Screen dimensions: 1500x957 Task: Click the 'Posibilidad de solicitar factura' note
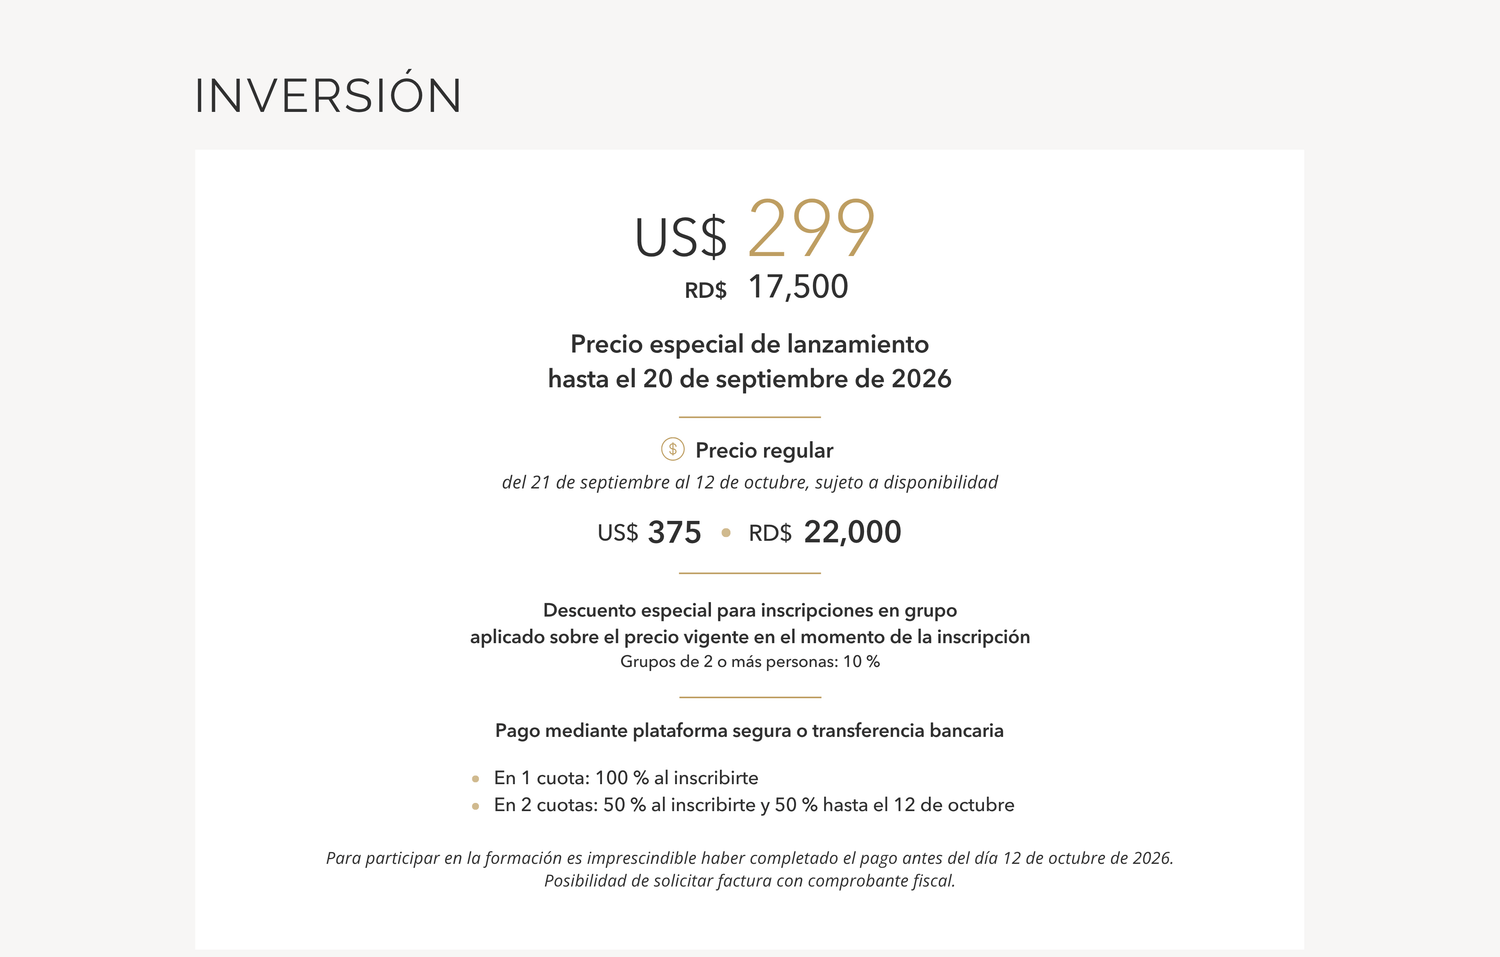(x=750, y=881)
